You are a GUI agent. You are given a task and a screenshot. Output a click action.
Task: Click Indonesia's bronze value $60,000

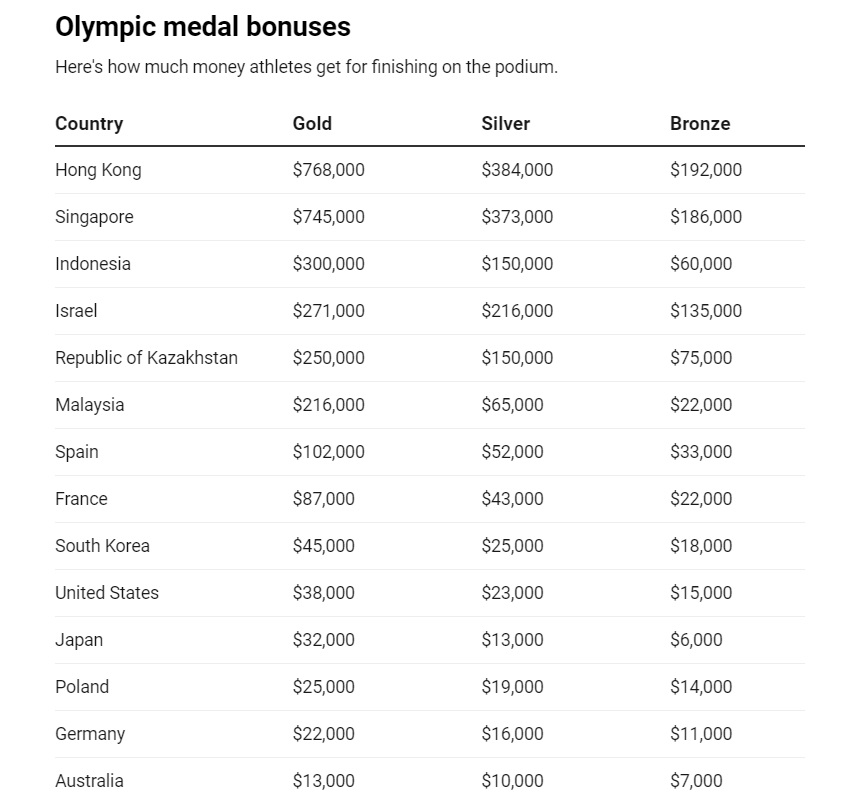pyautogui.click(x=701, y=264)
